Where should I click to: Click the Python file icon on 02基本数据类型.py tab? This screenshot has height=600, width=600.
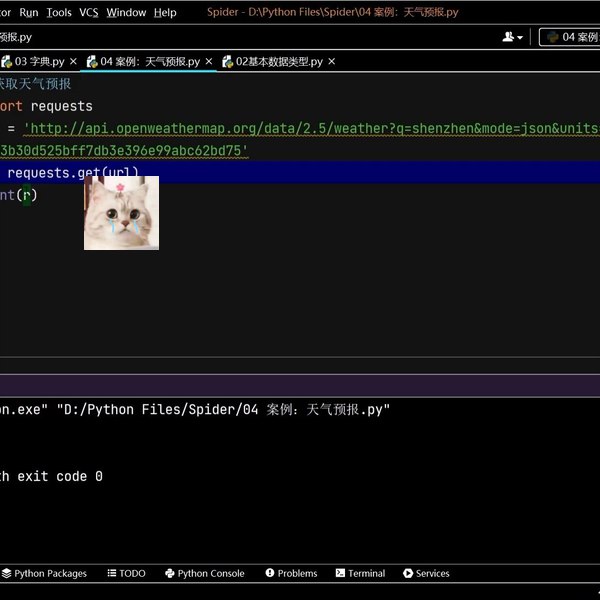[228, 62]
